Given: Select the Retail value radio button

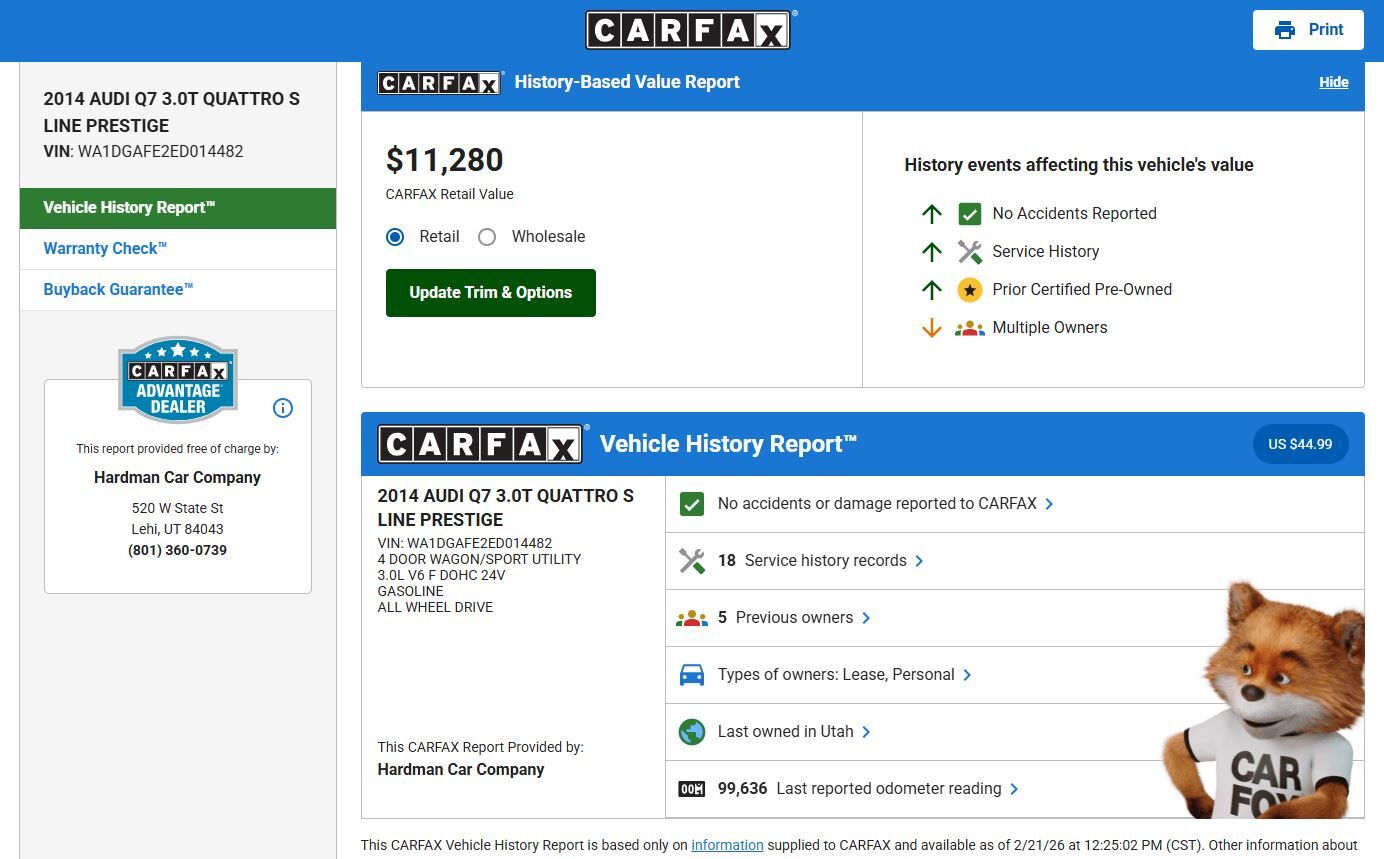Looking at the screenshot, I should coord(395,237).
